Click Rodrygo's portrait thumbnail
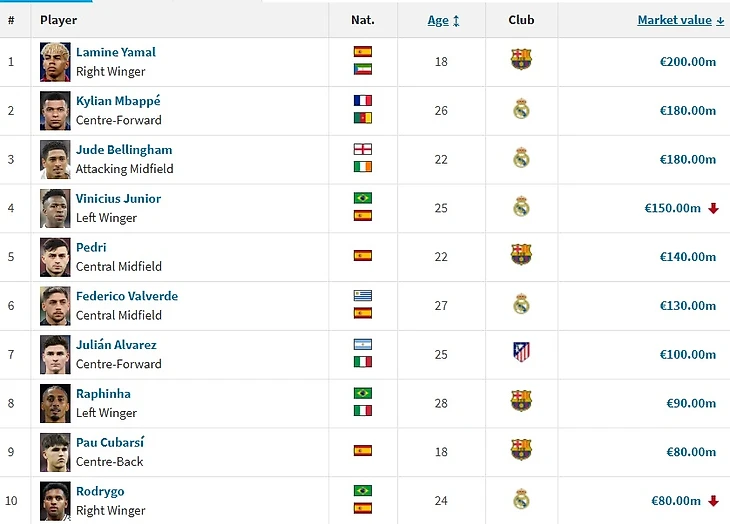This screenshot has height=524, width=730. click(55, 500)
